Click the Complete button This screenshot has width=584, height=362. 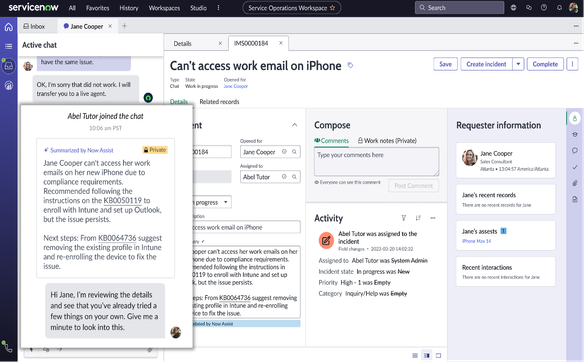[x=545, y=64]
